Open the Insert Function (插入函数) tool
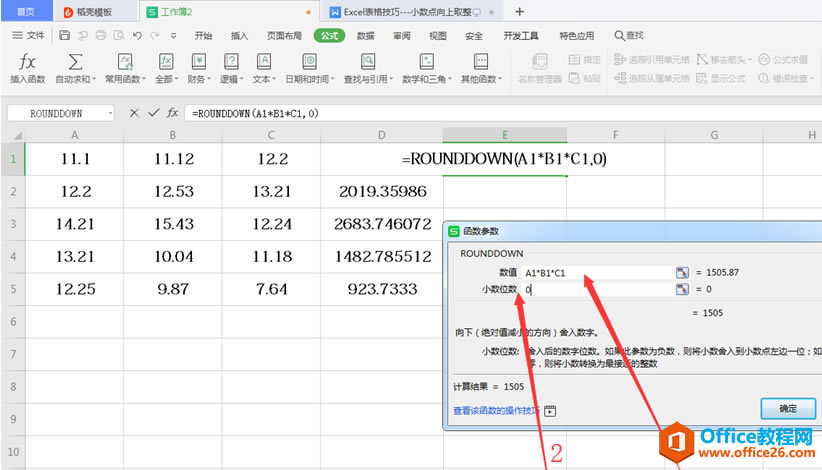The image size is (822, 470). [x=27, y=68]
